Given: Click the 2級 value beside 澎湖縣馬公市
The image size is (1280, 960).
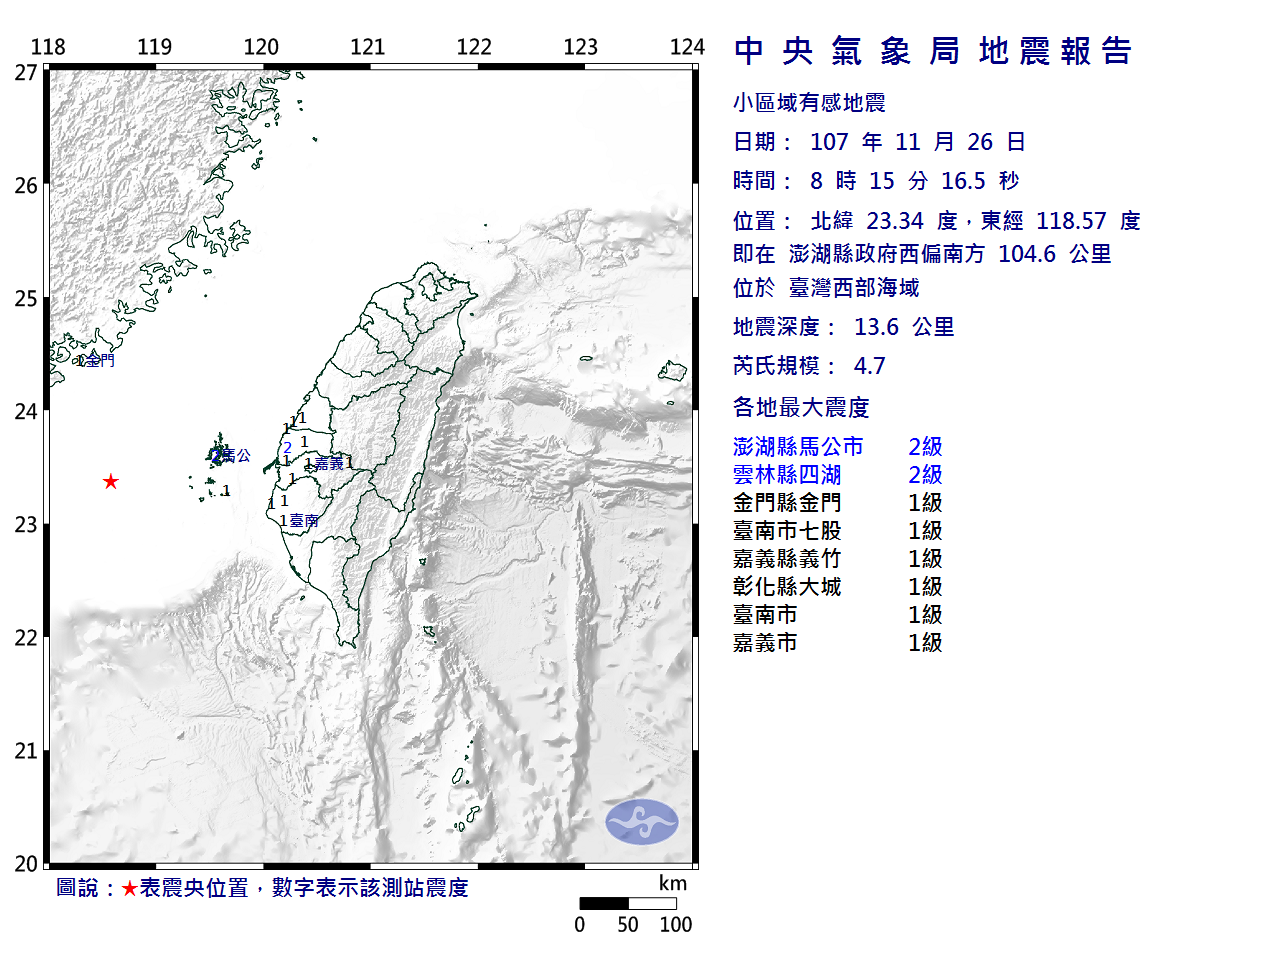Looking at the screenshot, I should (x=925, y=447).
